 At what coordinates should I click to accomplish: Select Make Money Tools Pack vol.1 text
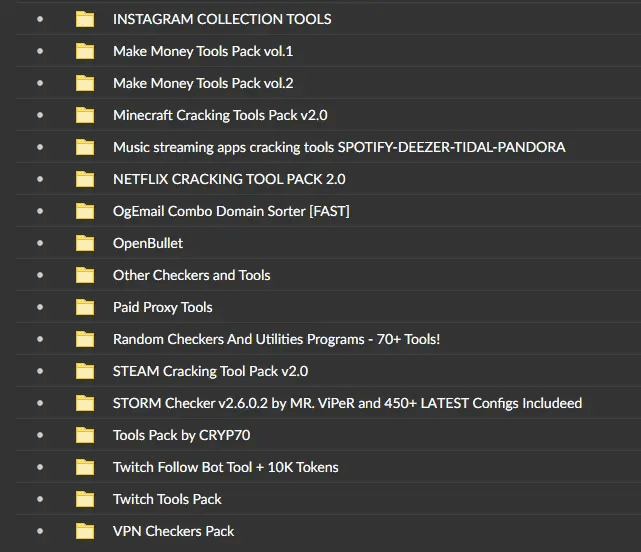coord(203,51)
